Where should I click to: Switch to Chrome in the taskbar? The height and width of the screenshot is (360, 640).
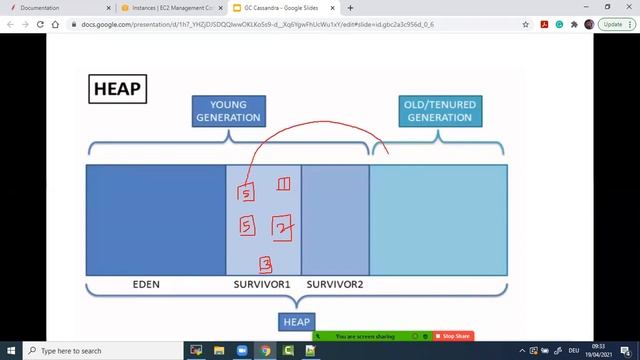coord(265,351)
